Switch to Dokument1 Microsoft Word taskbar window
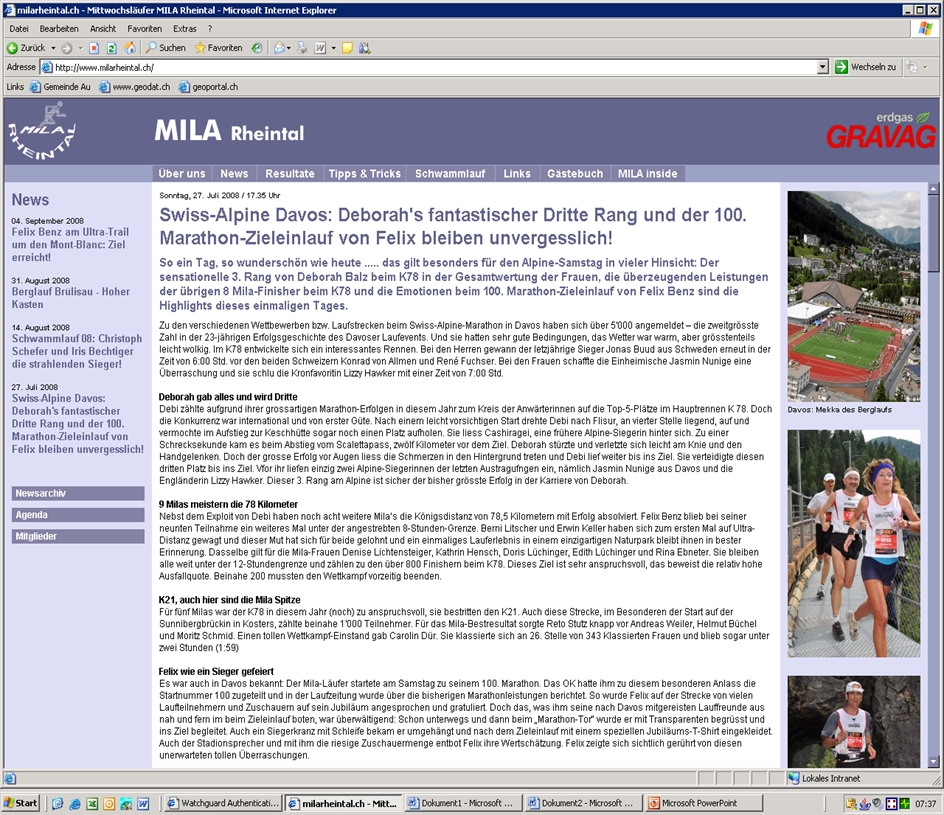This screenshot has width=944, height=815. (x=462, y=803)
